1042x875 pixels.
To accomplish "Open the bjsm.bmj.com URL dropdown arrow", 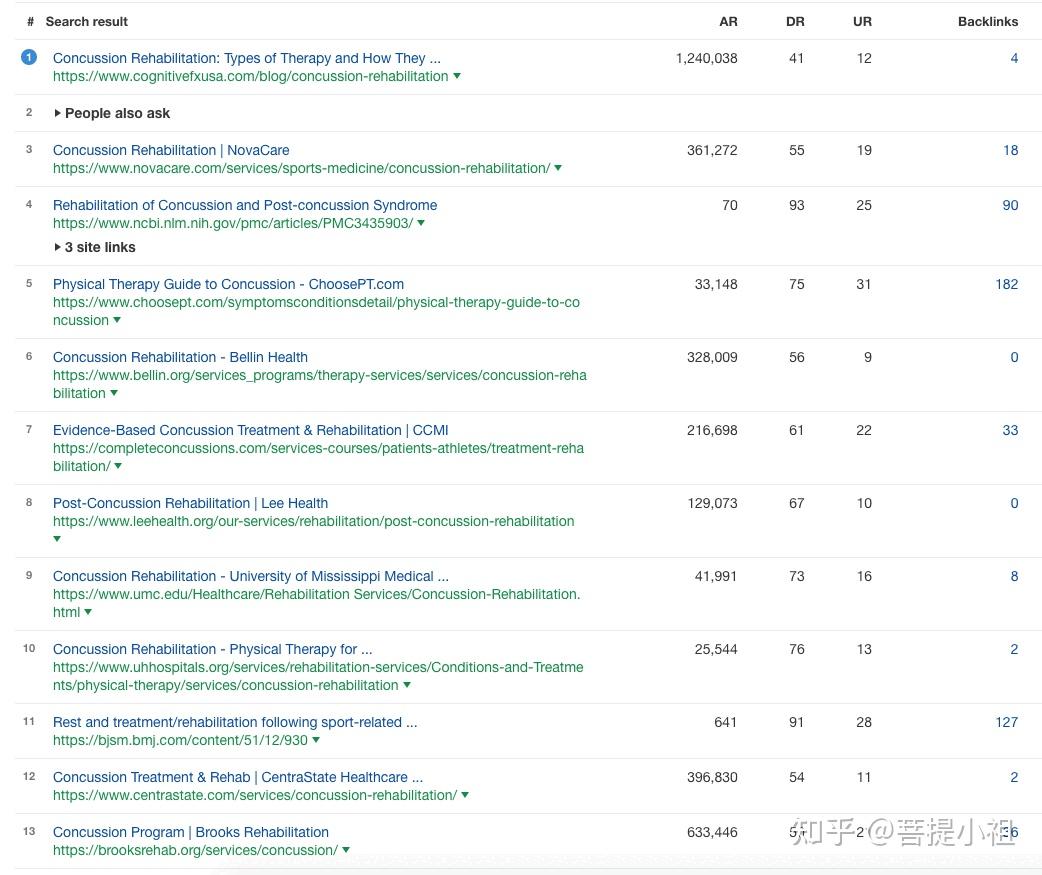I will pyautogui.click(x=316, y=740).
